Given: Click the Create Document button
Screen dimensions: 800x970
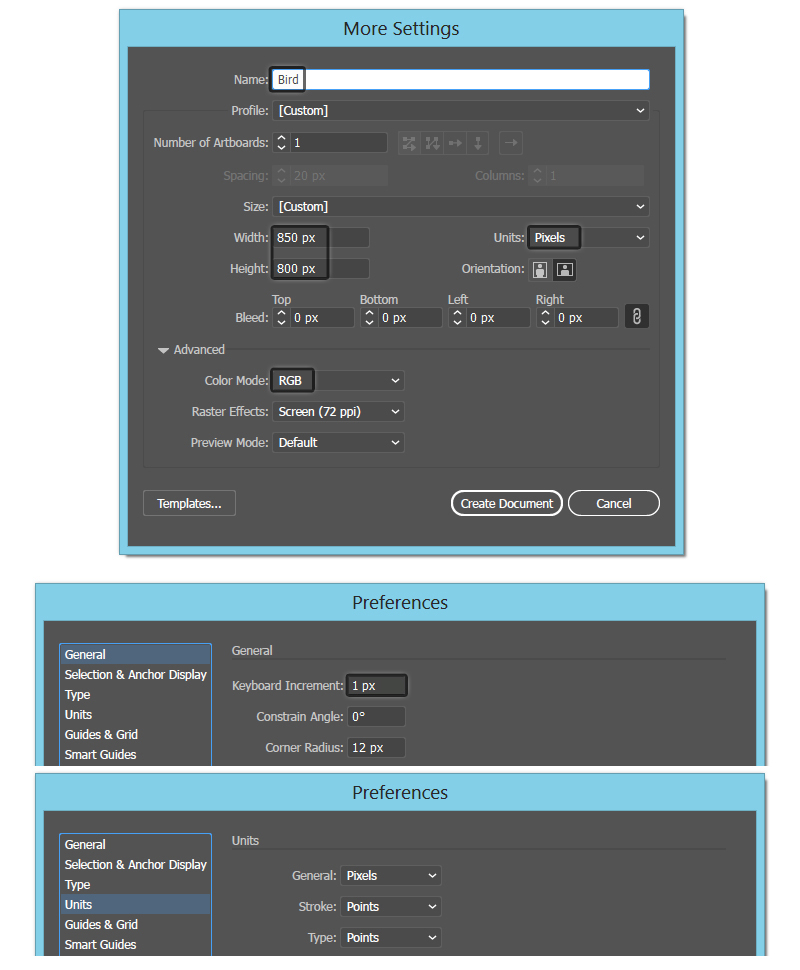Looking at the screenshot, I should coord(506,503).
